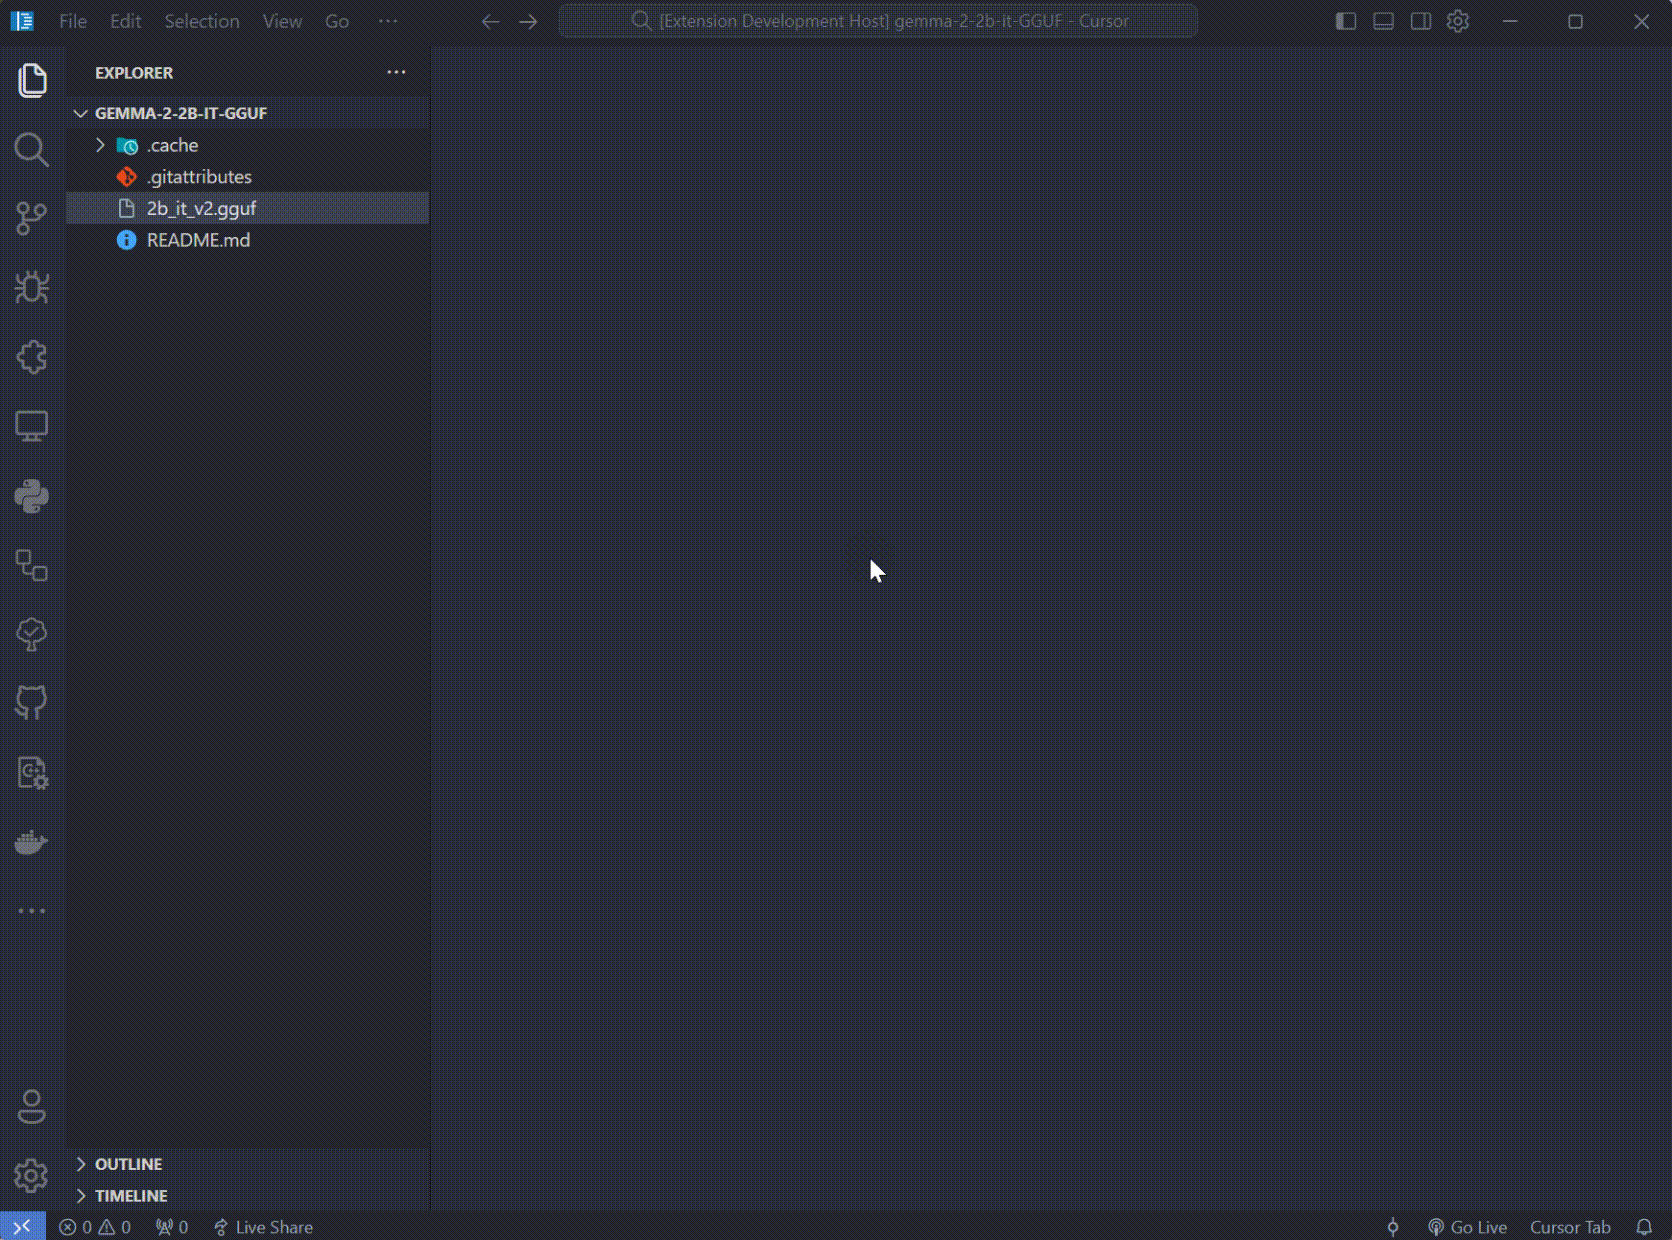Go back in navigation history
The image size is (1672, 1240).
pyautogui.click(x=490, y=21)
